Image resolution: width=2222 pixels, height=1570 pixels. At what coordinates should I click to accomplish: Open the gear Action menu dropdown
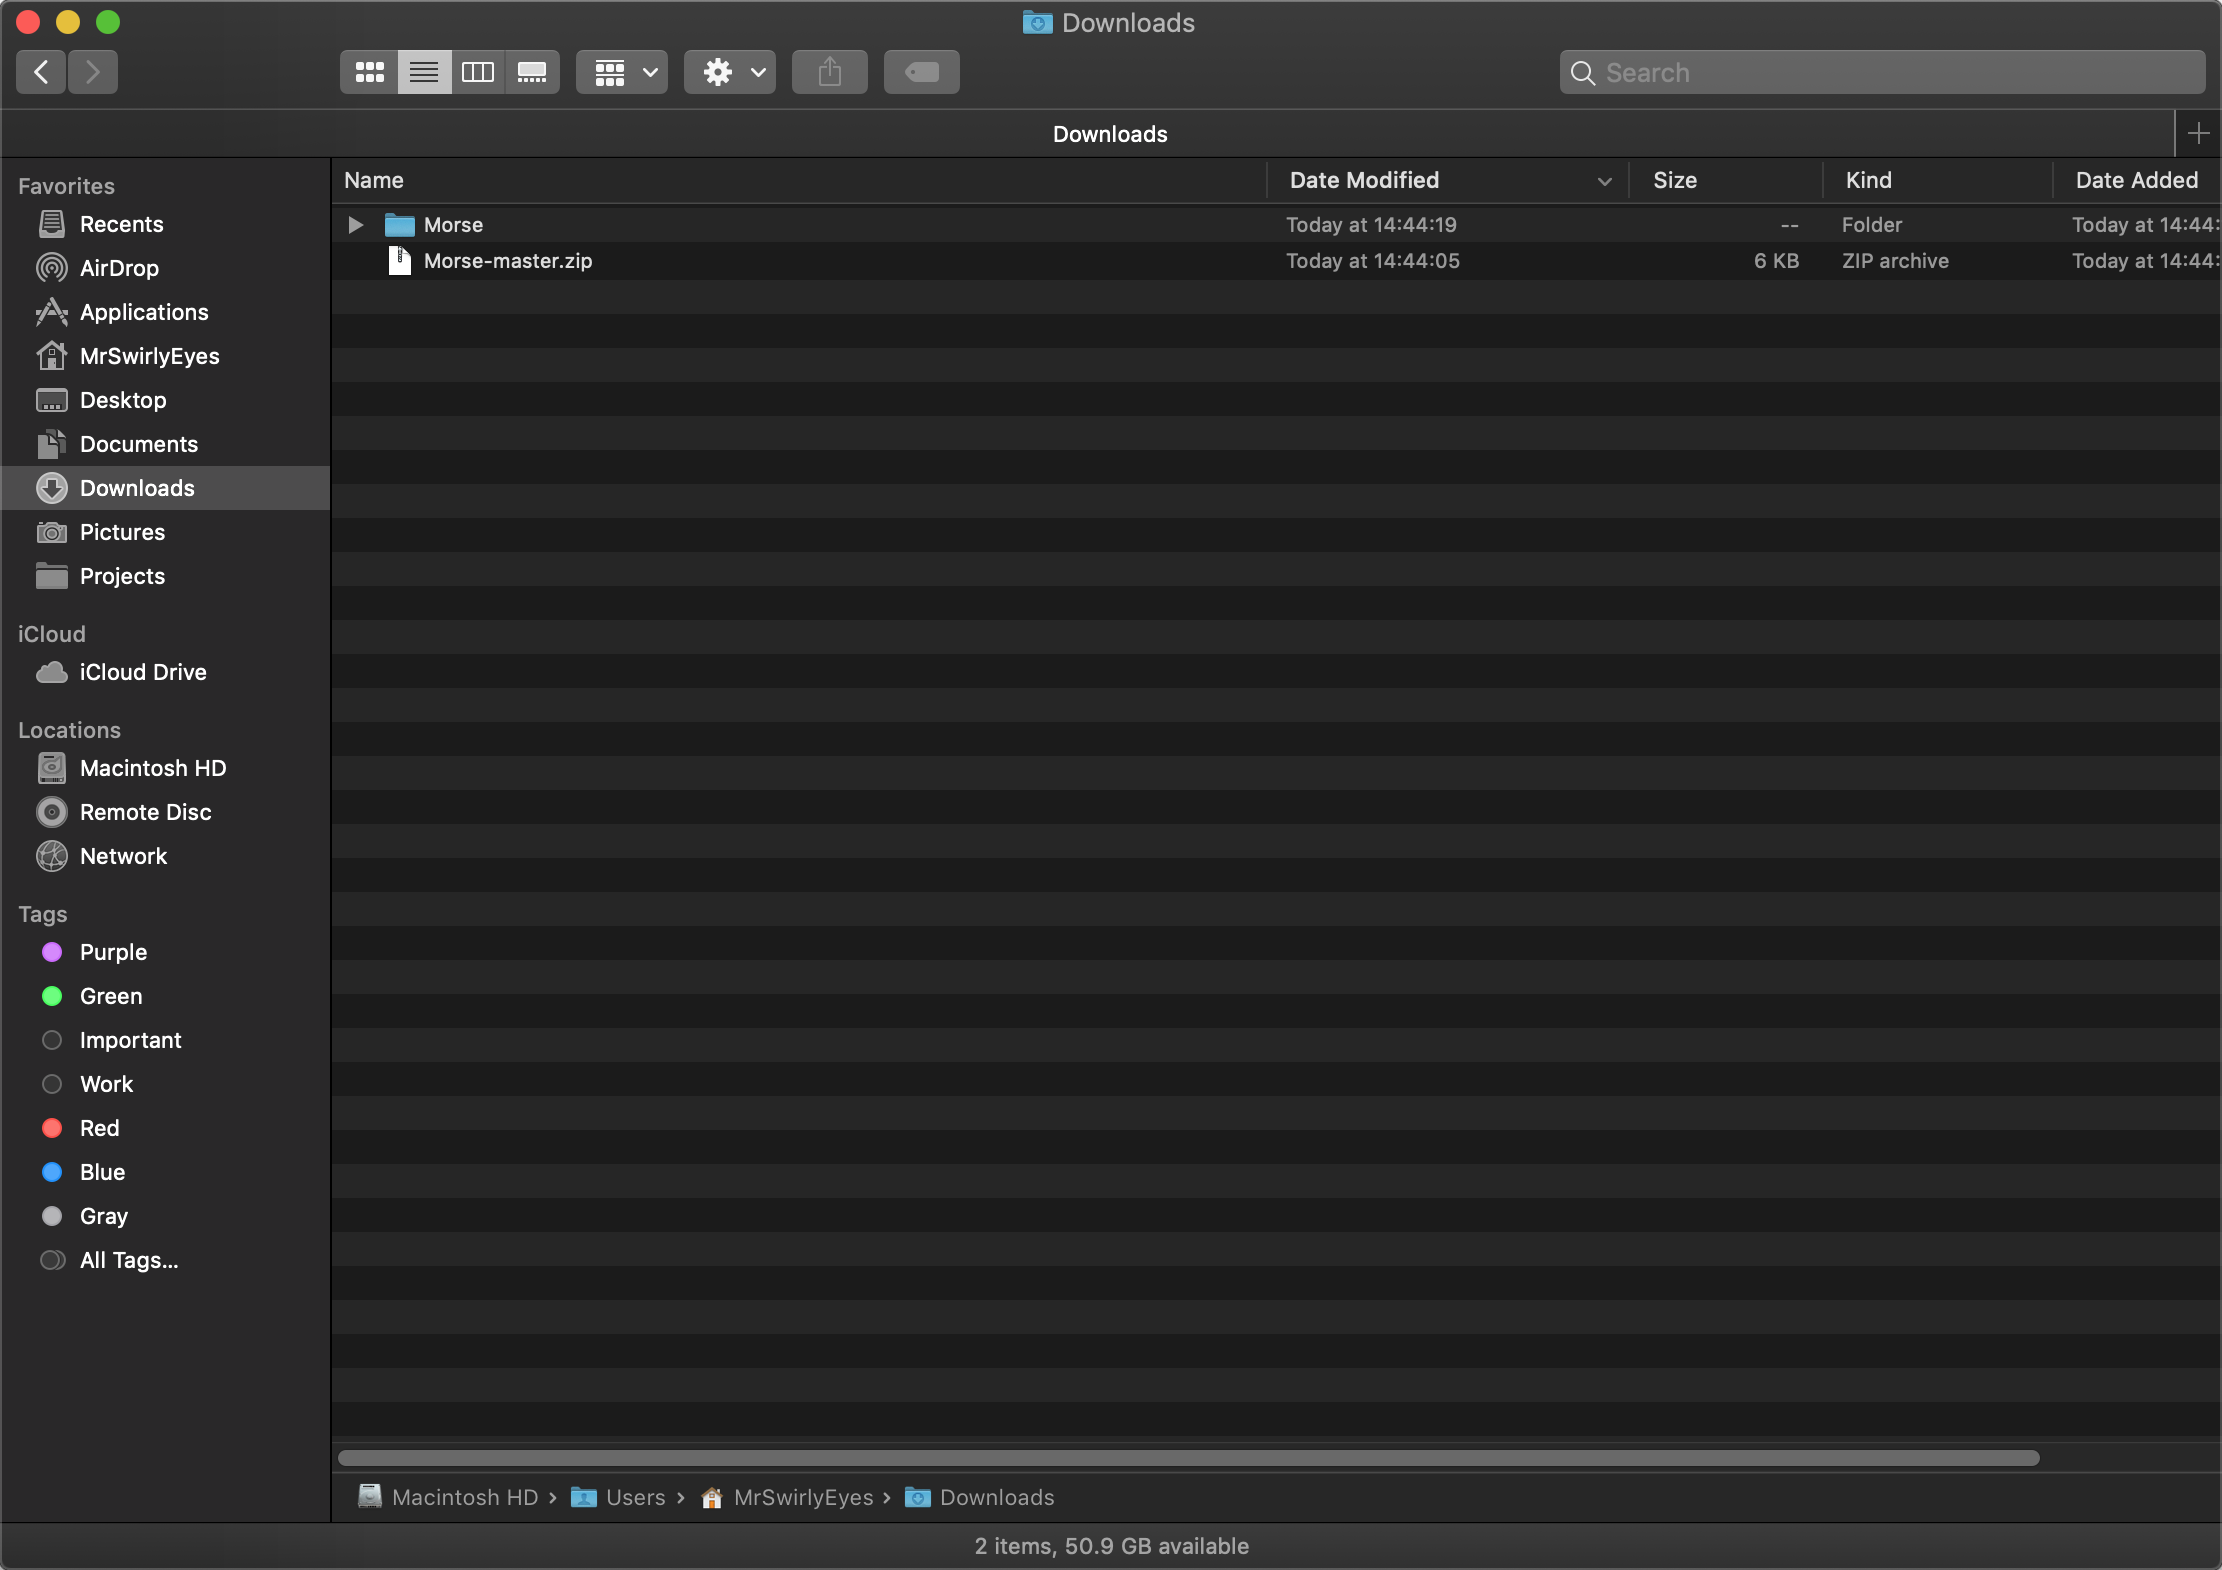[730, 72]
